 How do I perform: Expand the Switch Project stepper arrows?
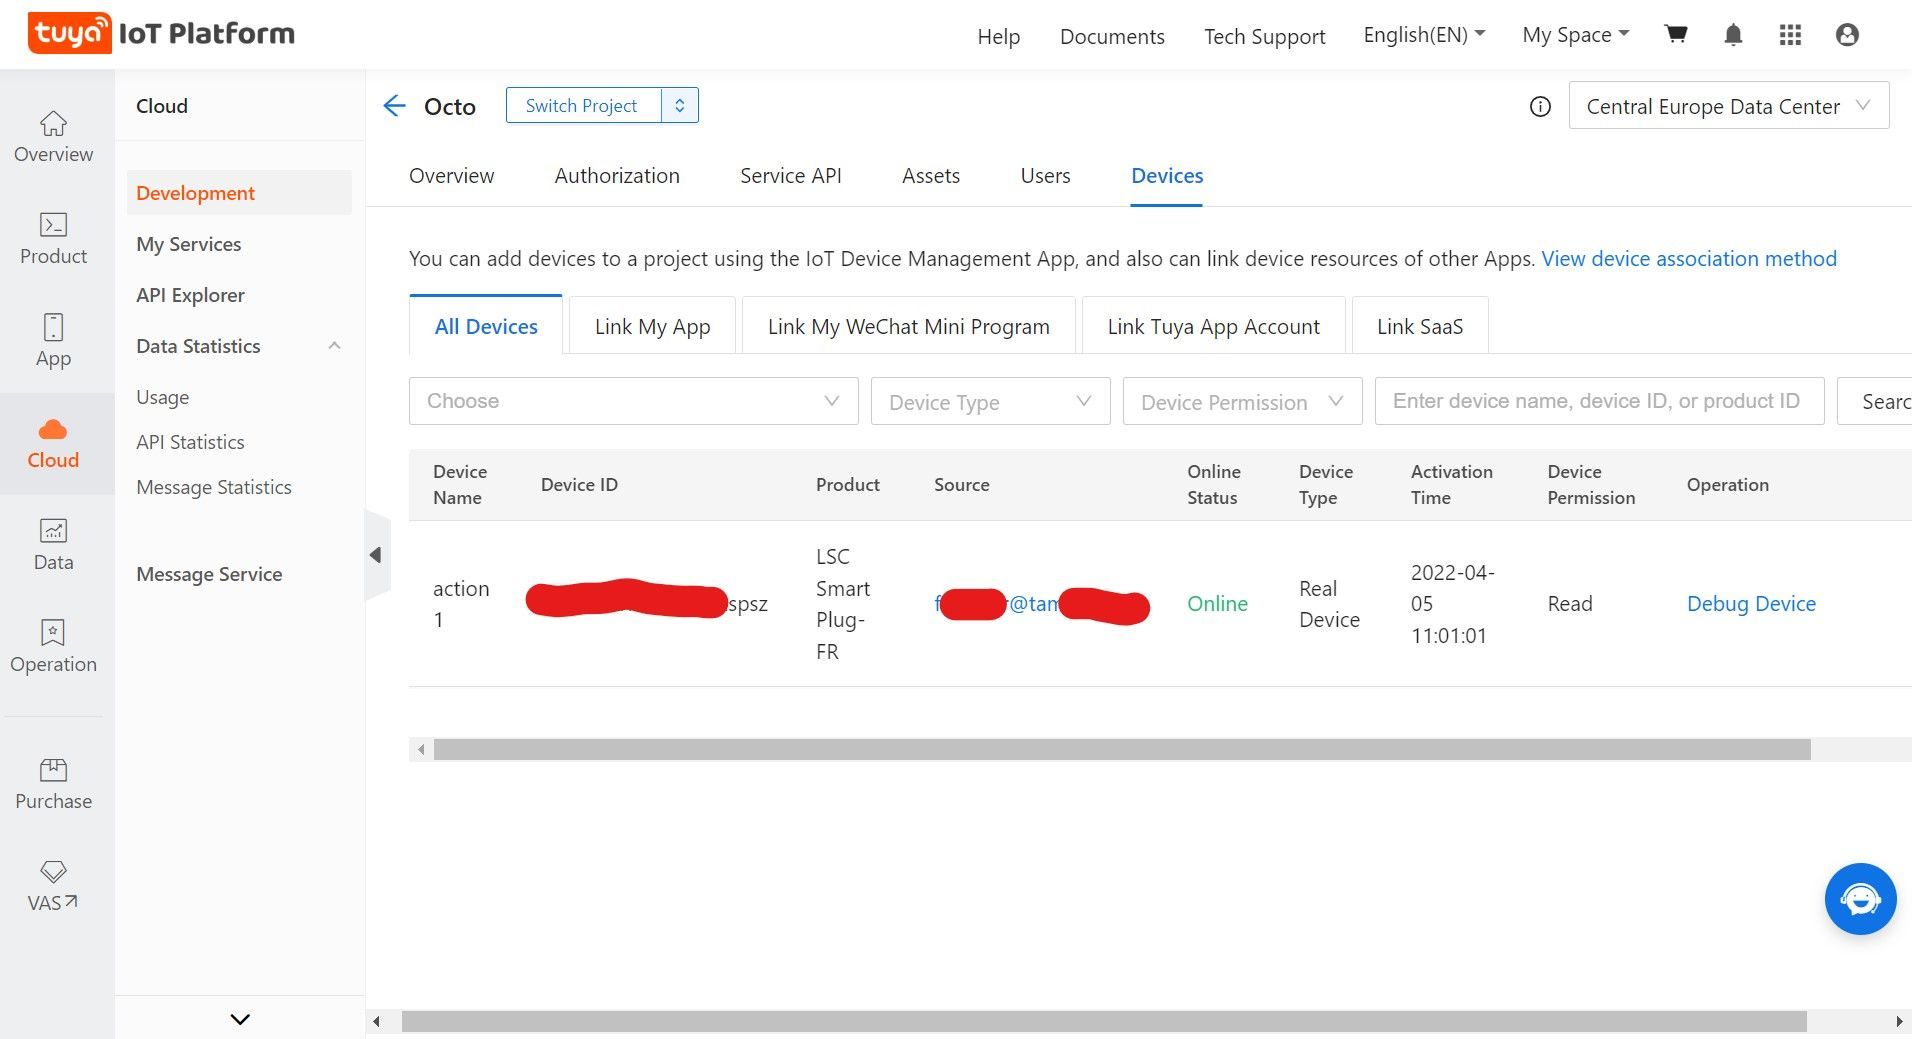click(680, 105)
